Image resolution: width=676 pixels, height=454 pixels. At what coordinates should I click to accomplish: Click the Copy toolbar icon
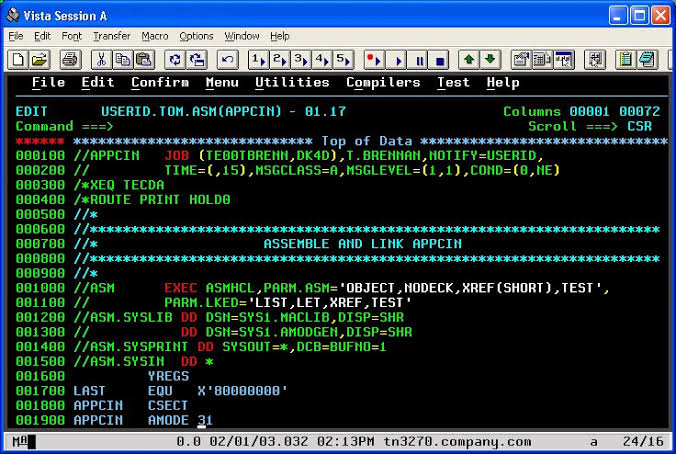click(123, 59)
